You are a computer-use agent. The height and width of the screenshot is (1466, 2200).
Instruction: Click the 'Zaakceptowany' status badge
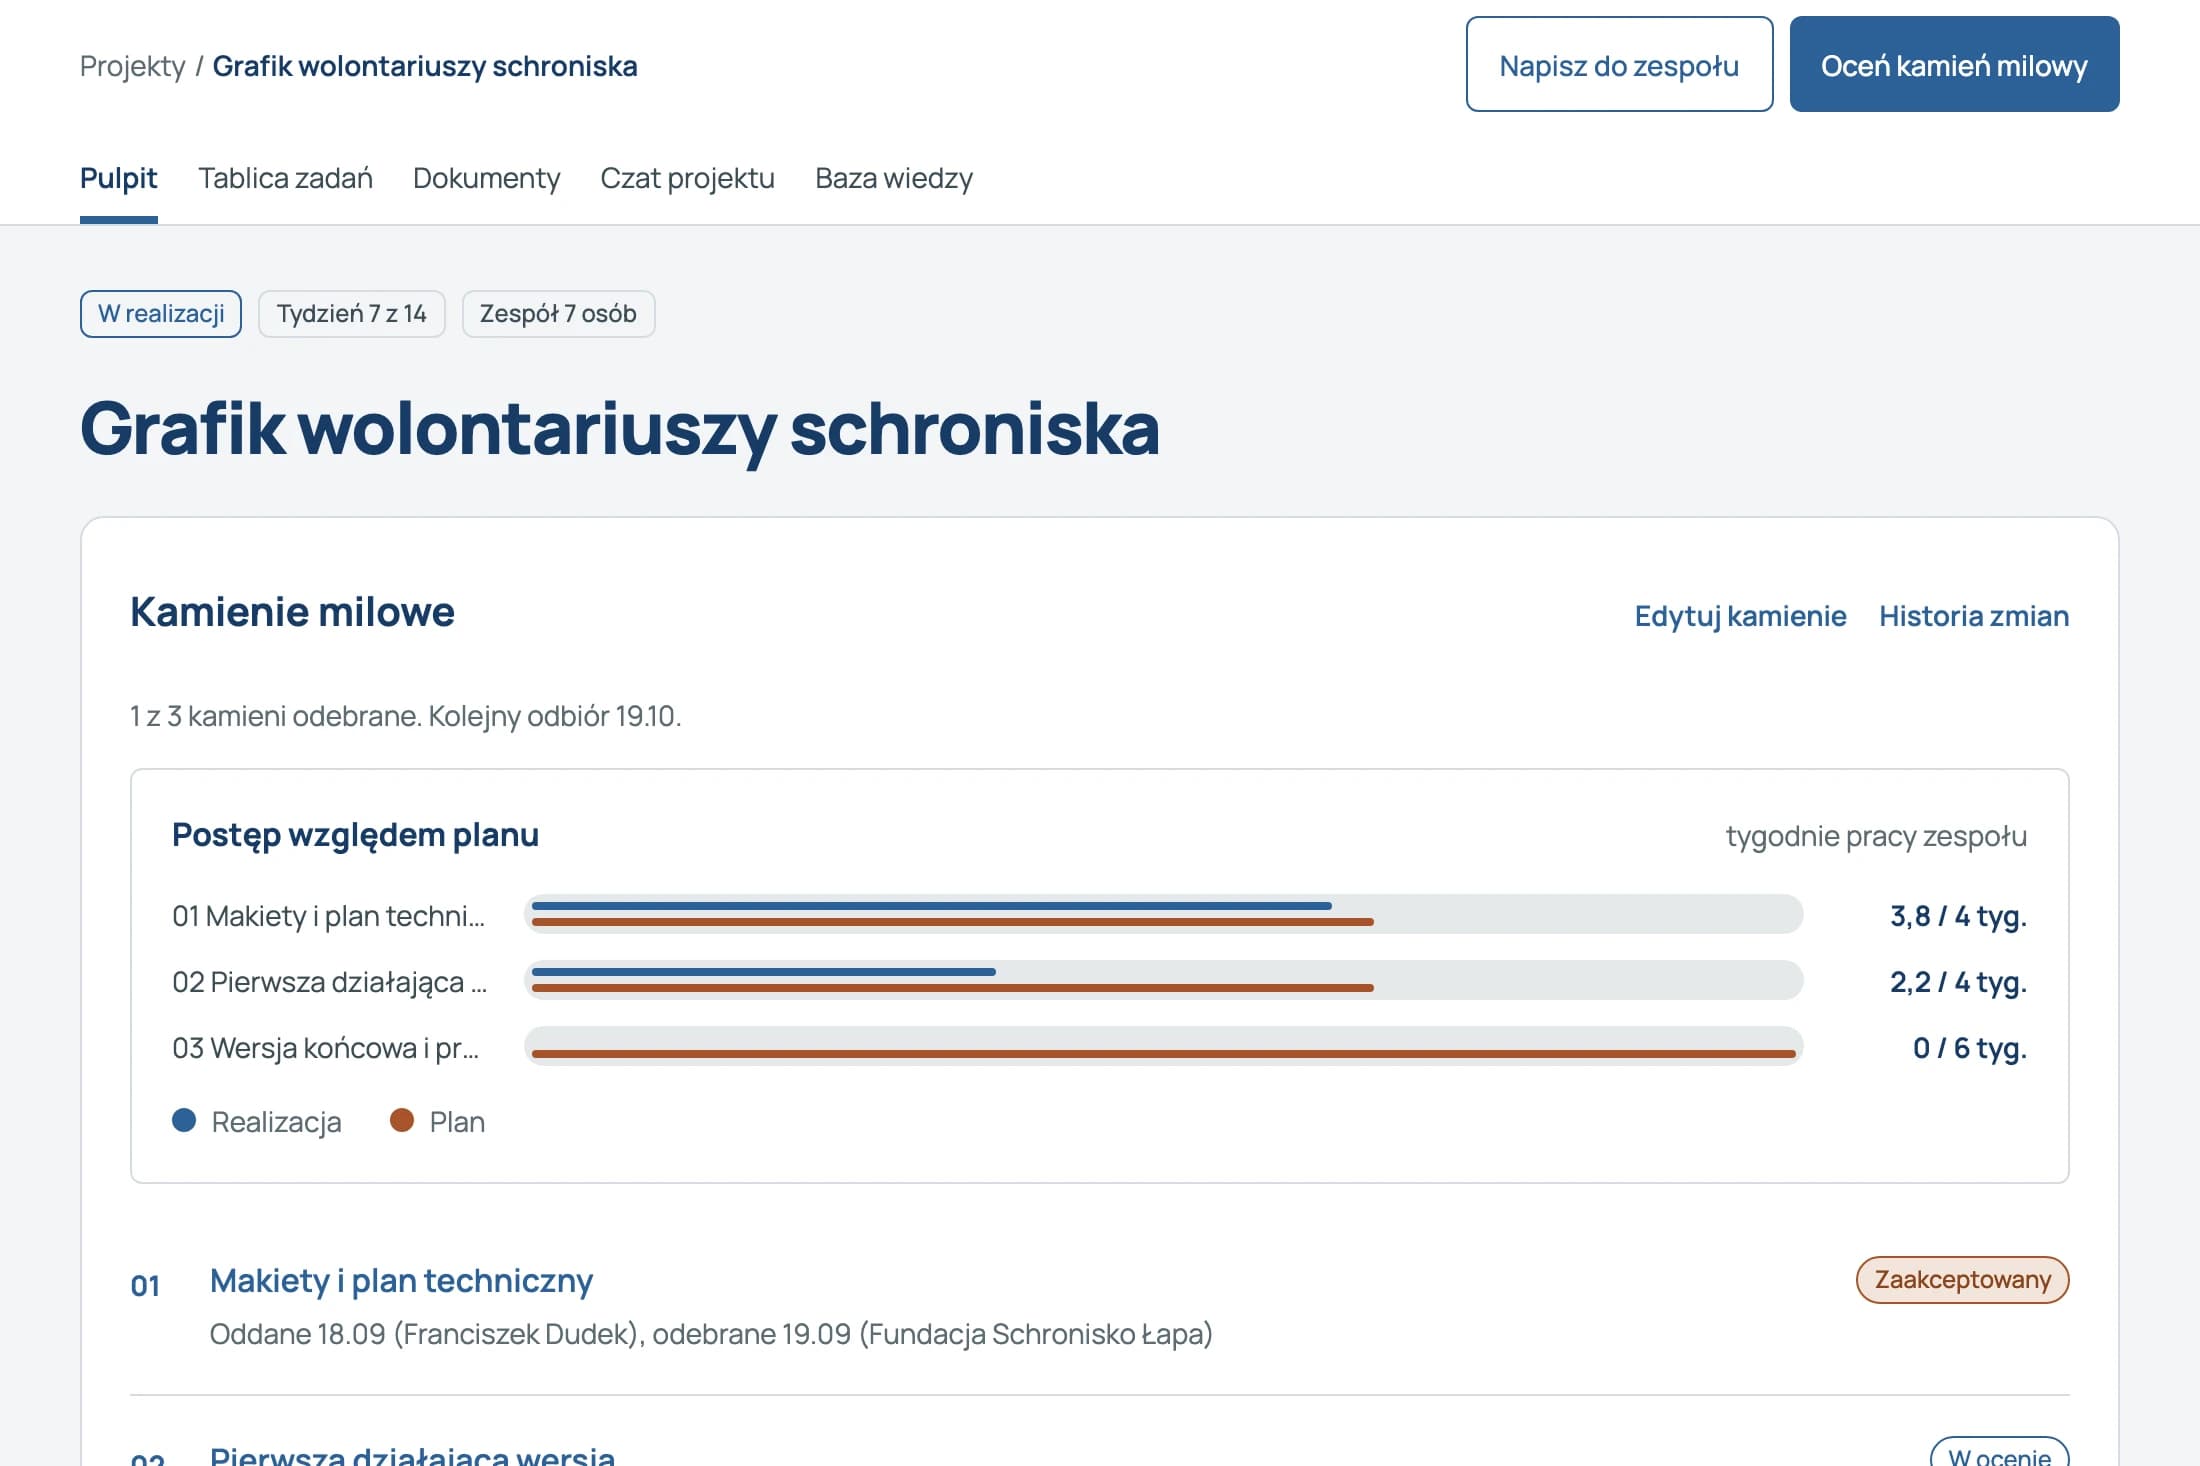tap(1962, 1280)
